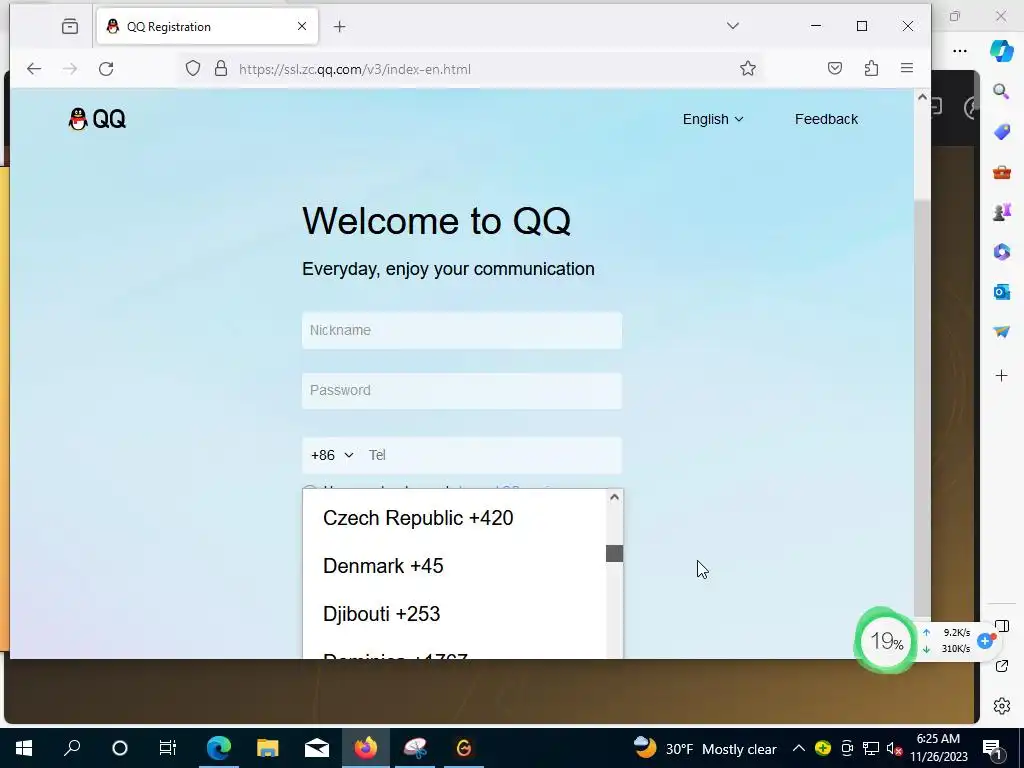Open the Windows Start menu
Image resolution: width=1024 pixels, height=768 pixels.
pyautogui.click(x=24, y=748)
